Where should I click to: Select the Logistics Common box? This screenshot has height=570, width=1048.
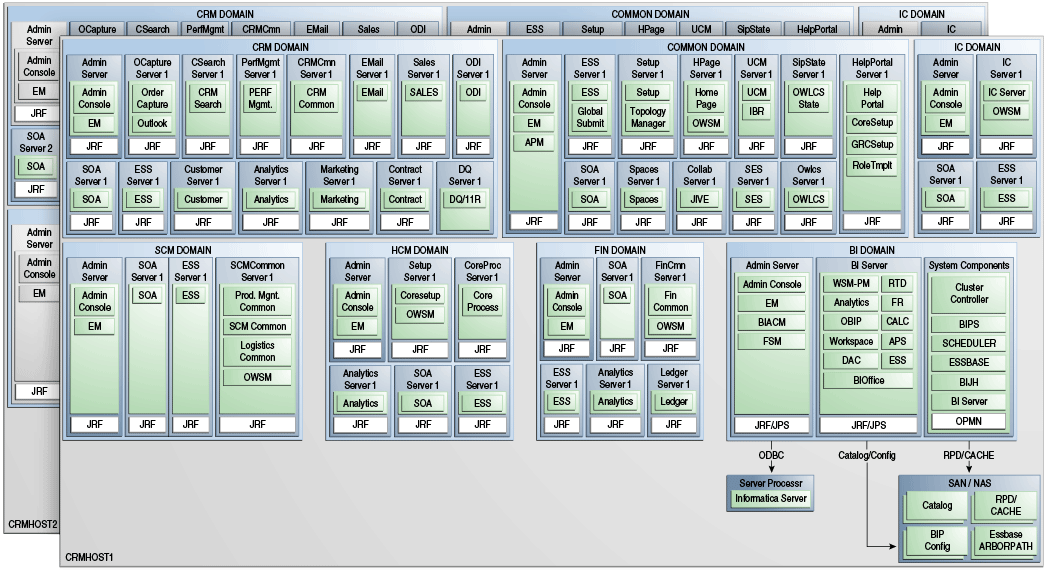coord(257,351)
